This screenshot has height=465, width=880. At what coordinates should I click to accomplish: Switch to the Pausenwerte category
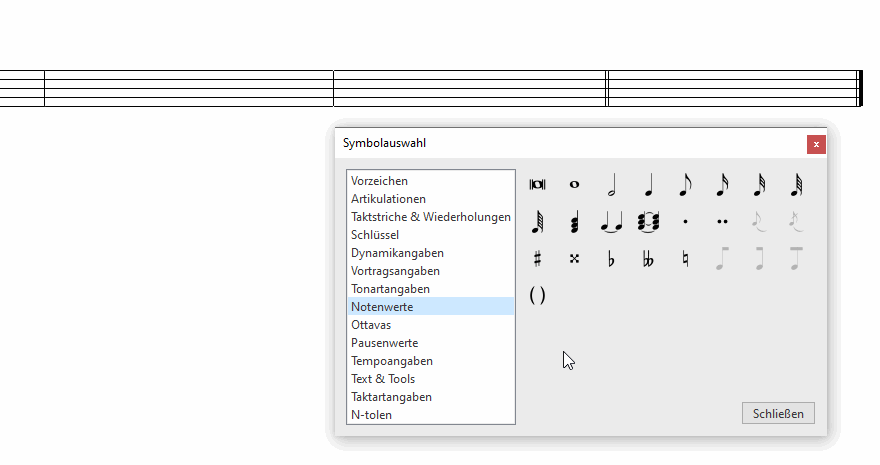pos(384,343)
